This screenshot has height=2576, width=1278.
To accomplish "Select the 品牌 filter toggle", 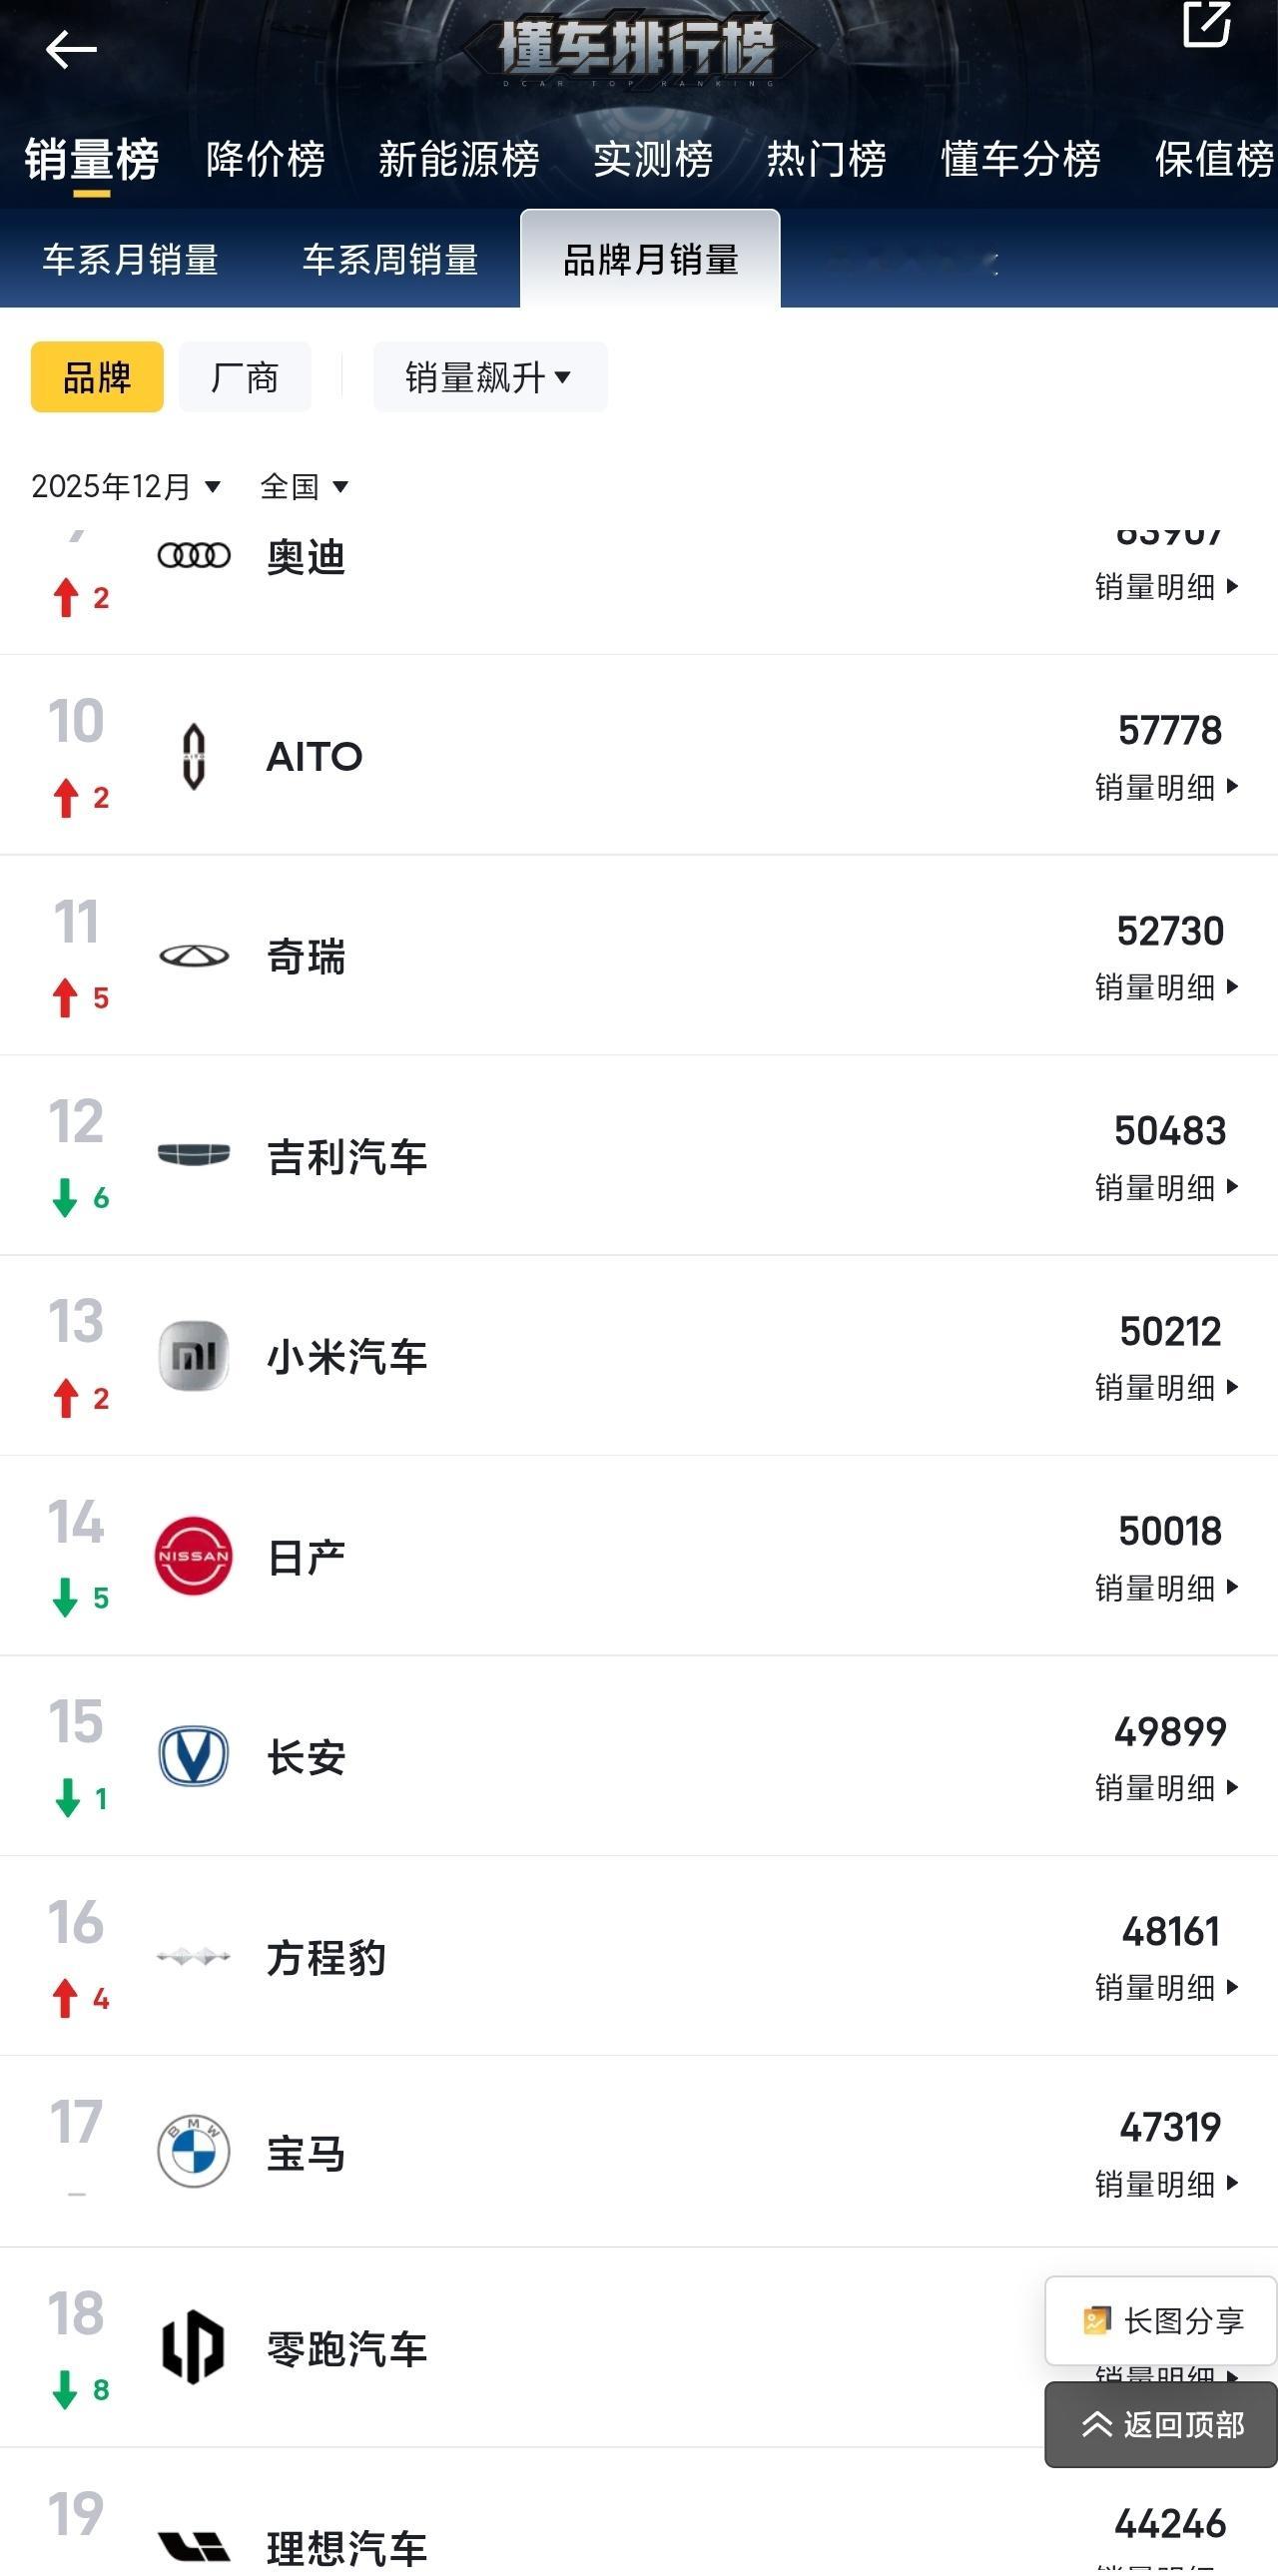I will coord(97,377).
